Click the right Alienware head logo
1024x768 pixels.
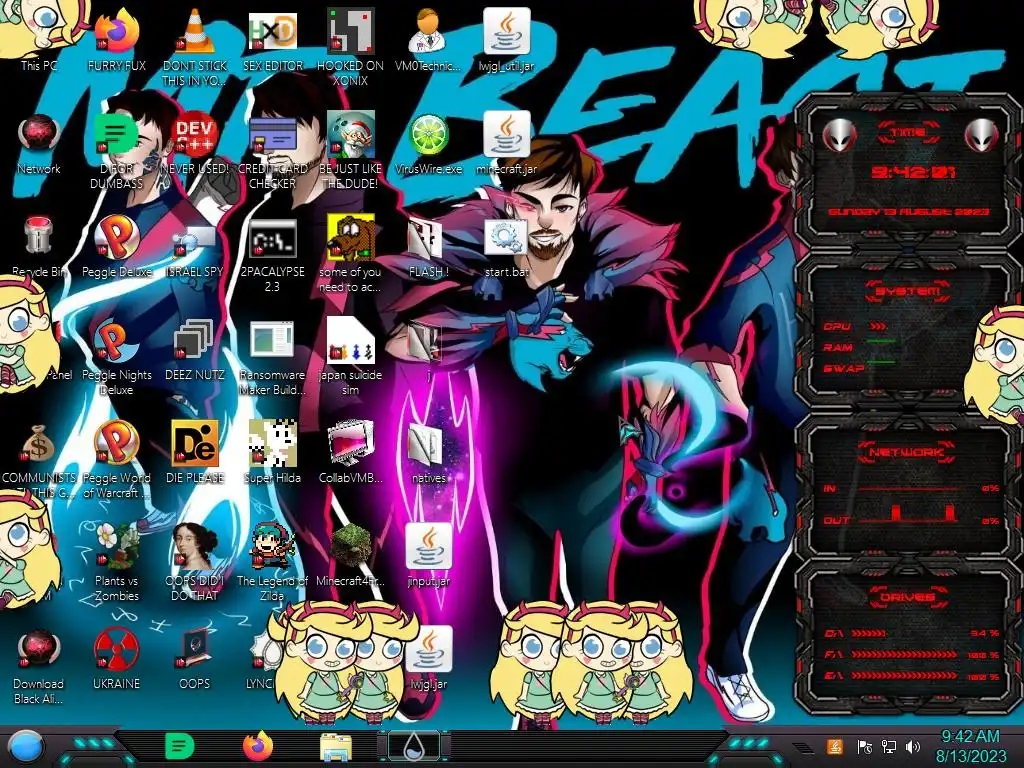pyautogui.click(x=982, y=135)
